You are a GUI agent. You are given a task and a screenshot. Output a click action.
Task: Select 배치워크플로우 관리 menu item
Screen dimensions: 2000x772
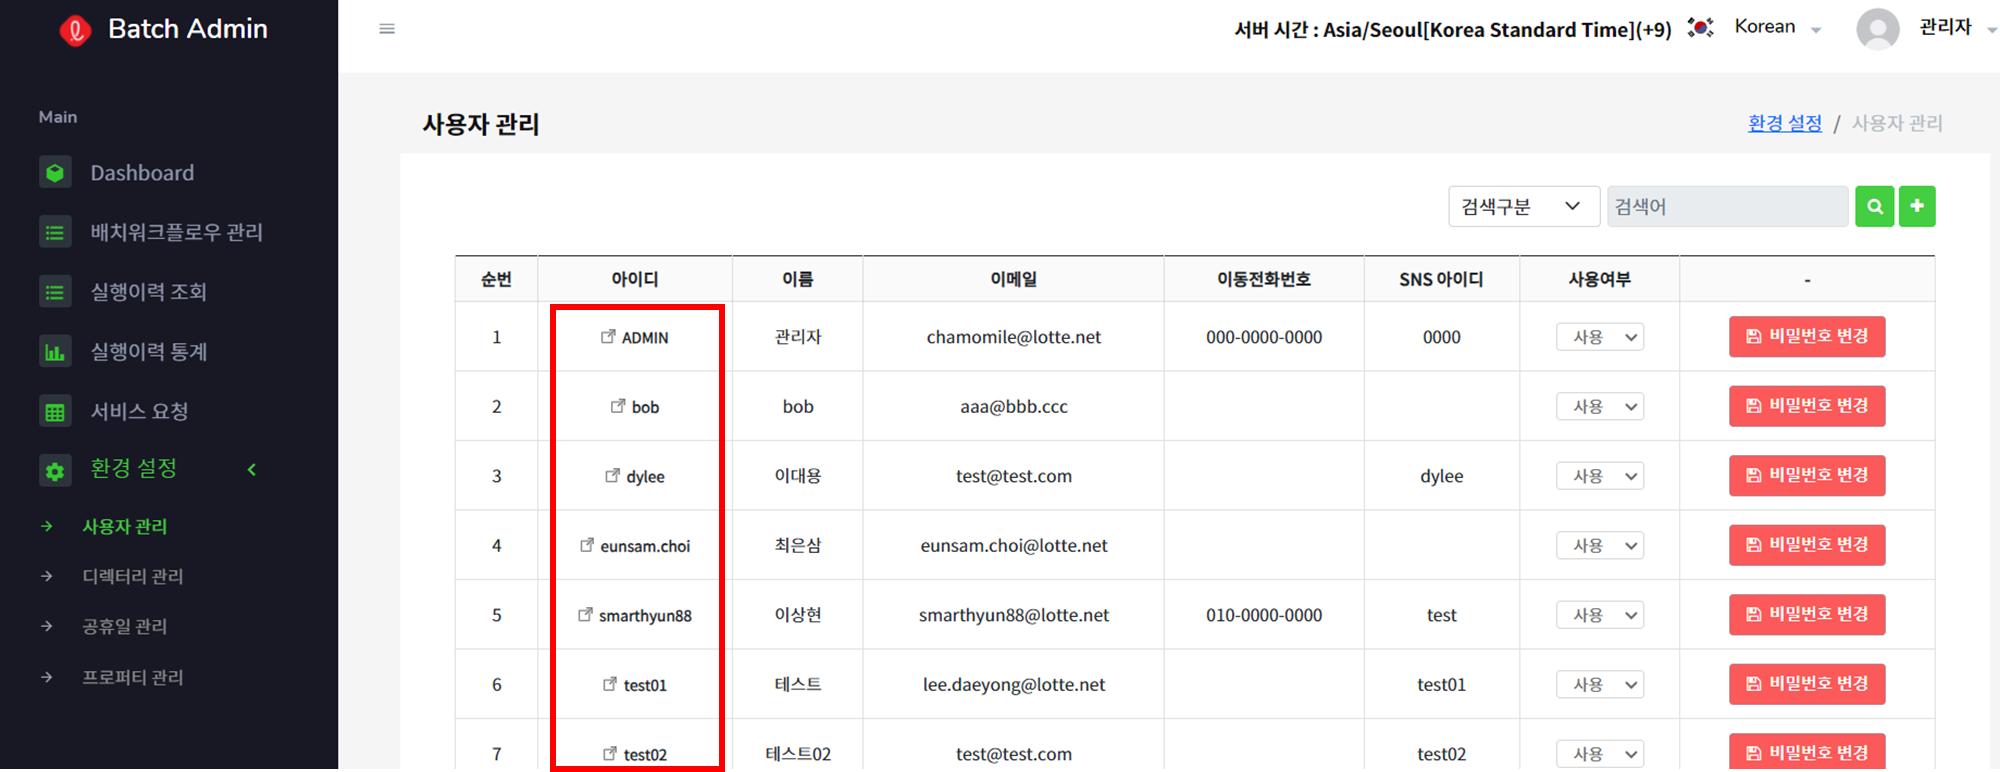coord(176,233)
